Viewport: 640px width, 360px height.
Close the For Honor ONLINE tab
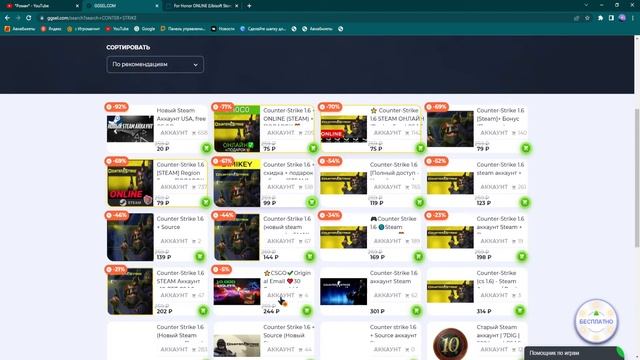(x=236, y=6)
